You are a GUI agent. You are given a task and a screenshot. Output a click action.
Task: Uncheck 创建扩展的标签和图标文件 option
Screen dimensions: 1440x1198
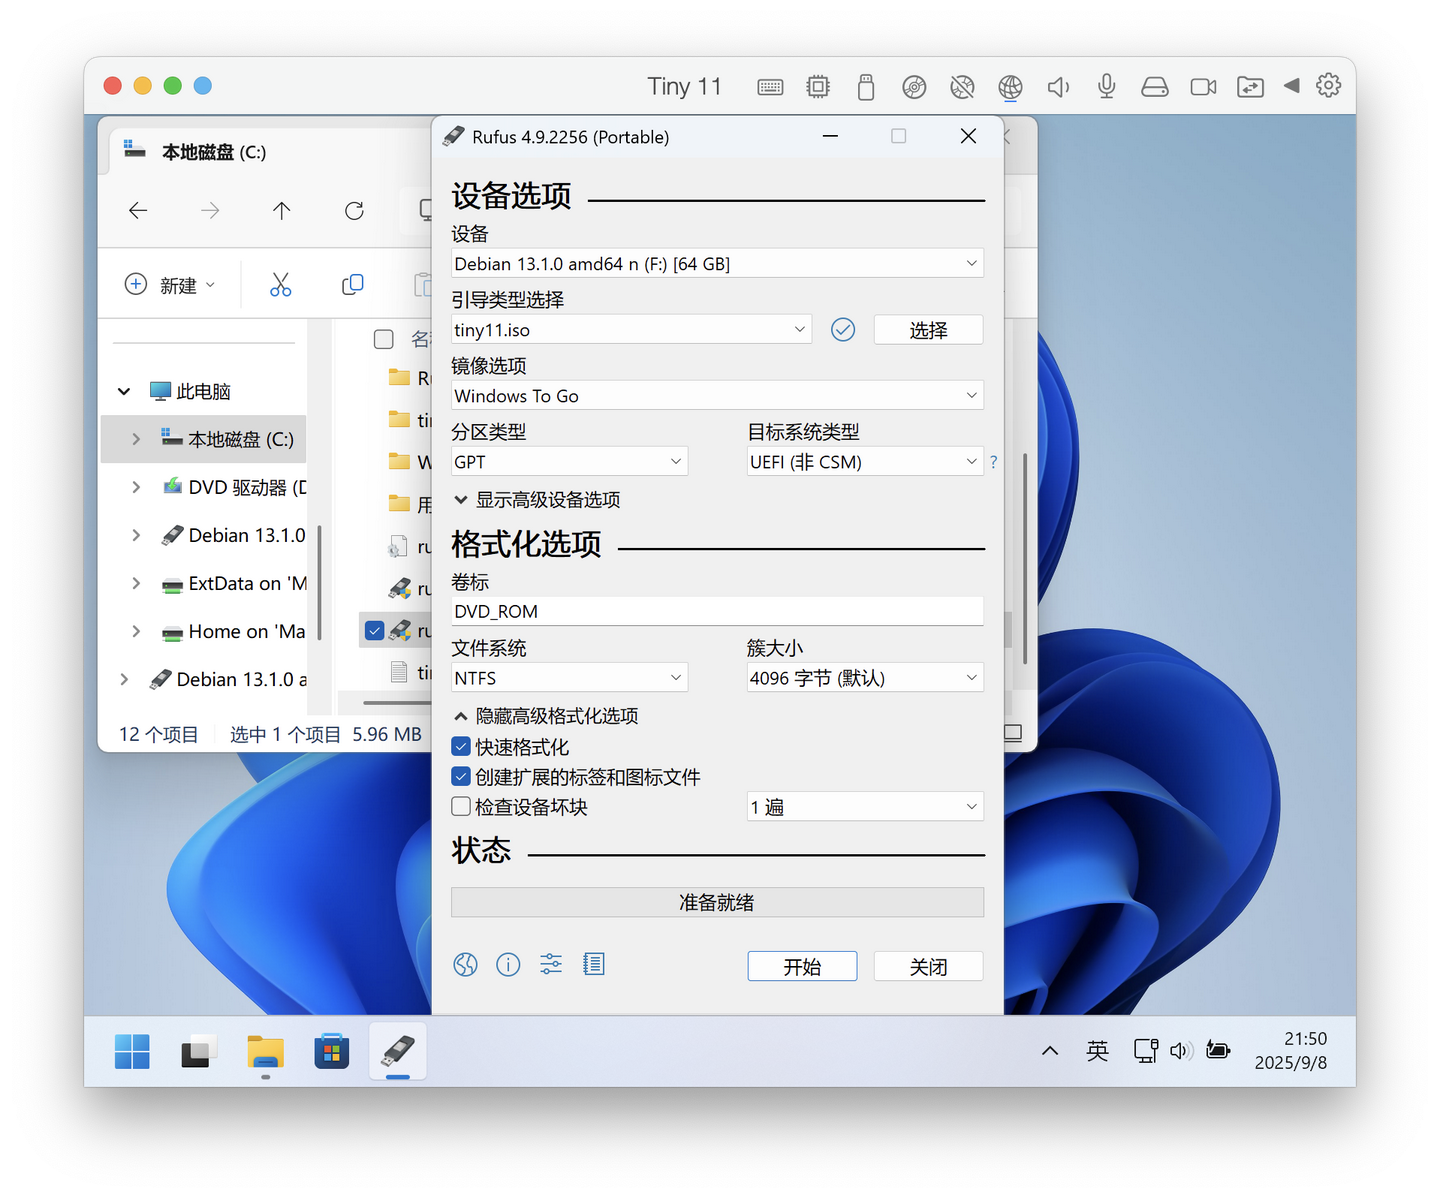(x=461, y=777)
